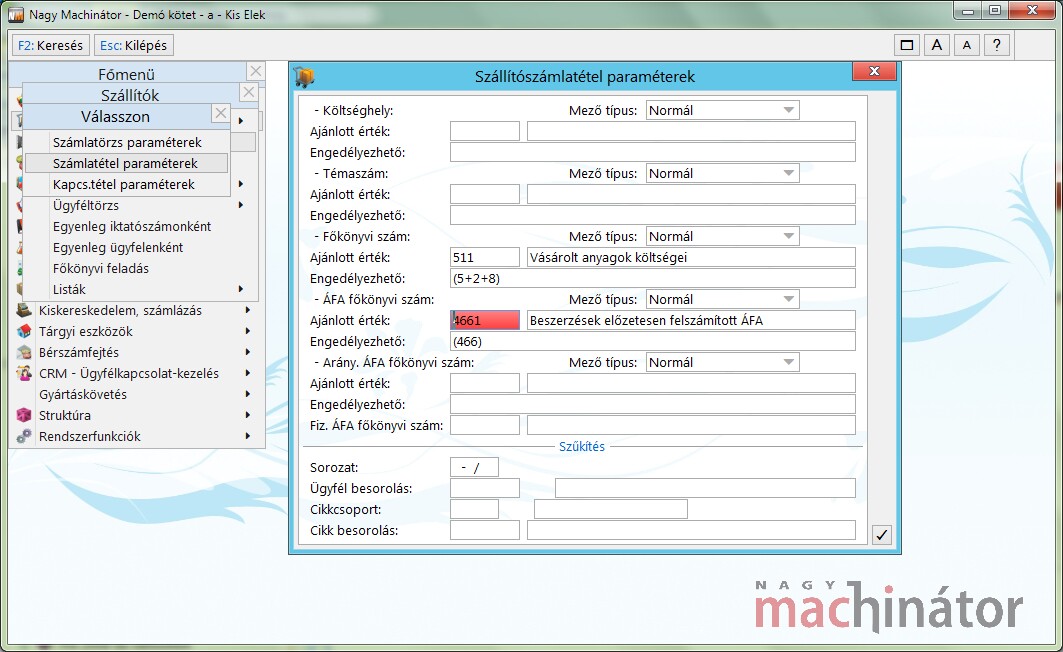This screenshot has width=1063, height=652.
Task: Click the (5+2+8) Engedélyezhető field
Action: (x=653, y=279)
